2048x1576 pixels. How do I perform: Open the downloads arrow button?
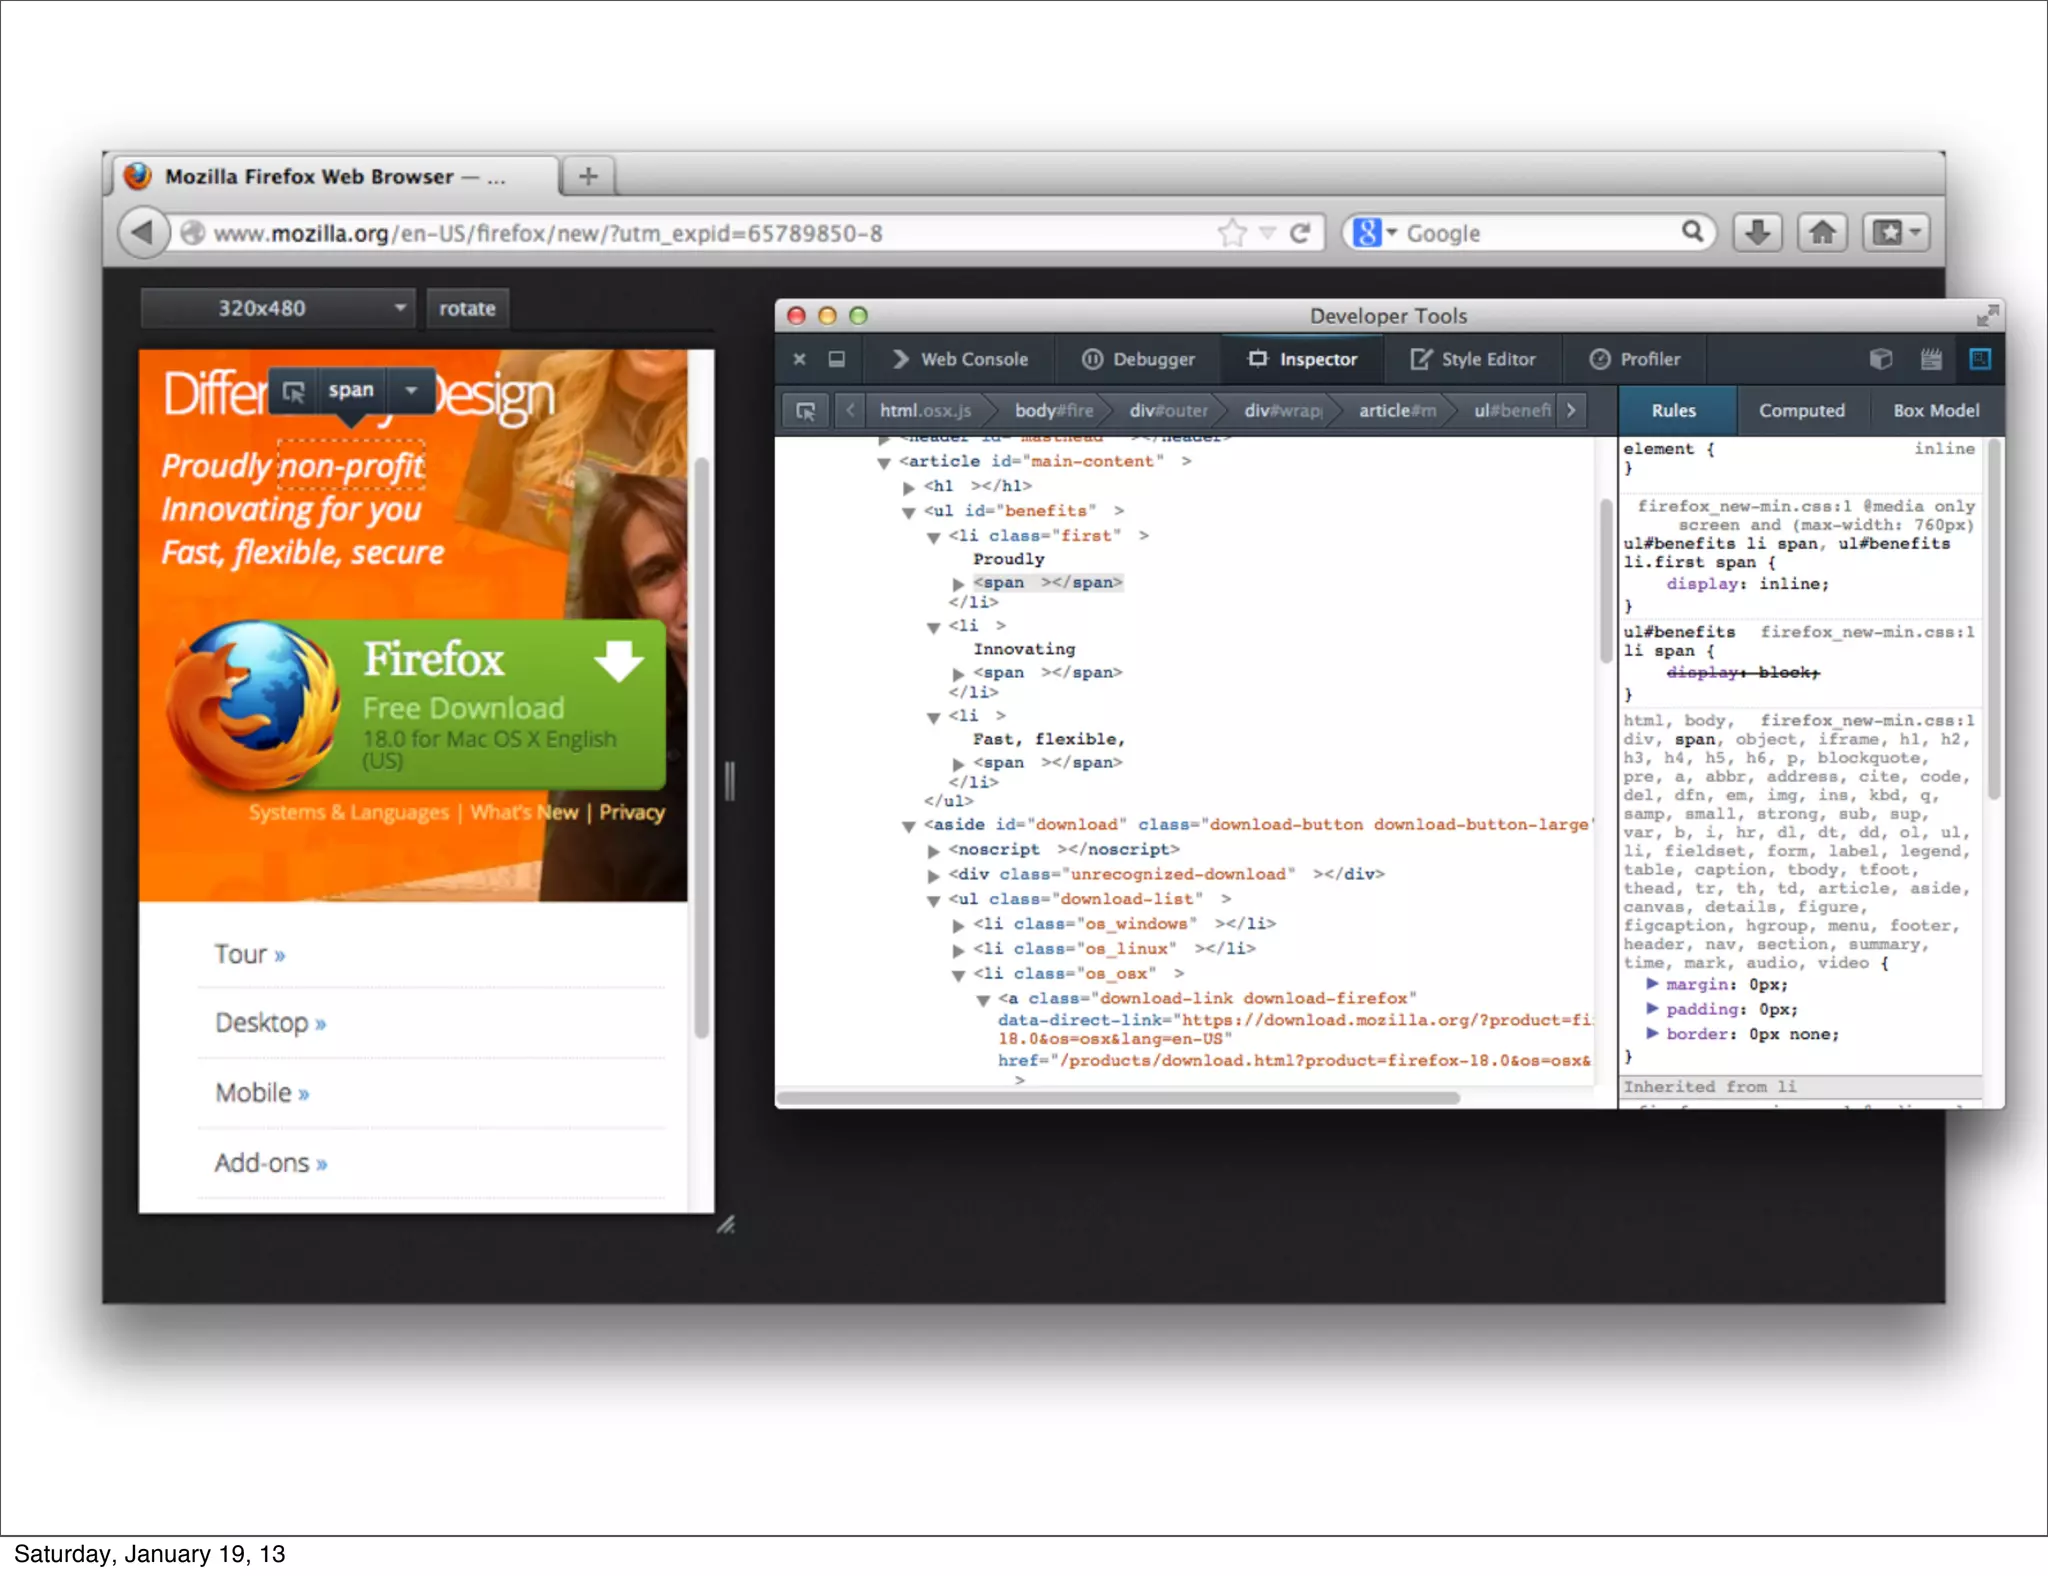pos(1757,233)
